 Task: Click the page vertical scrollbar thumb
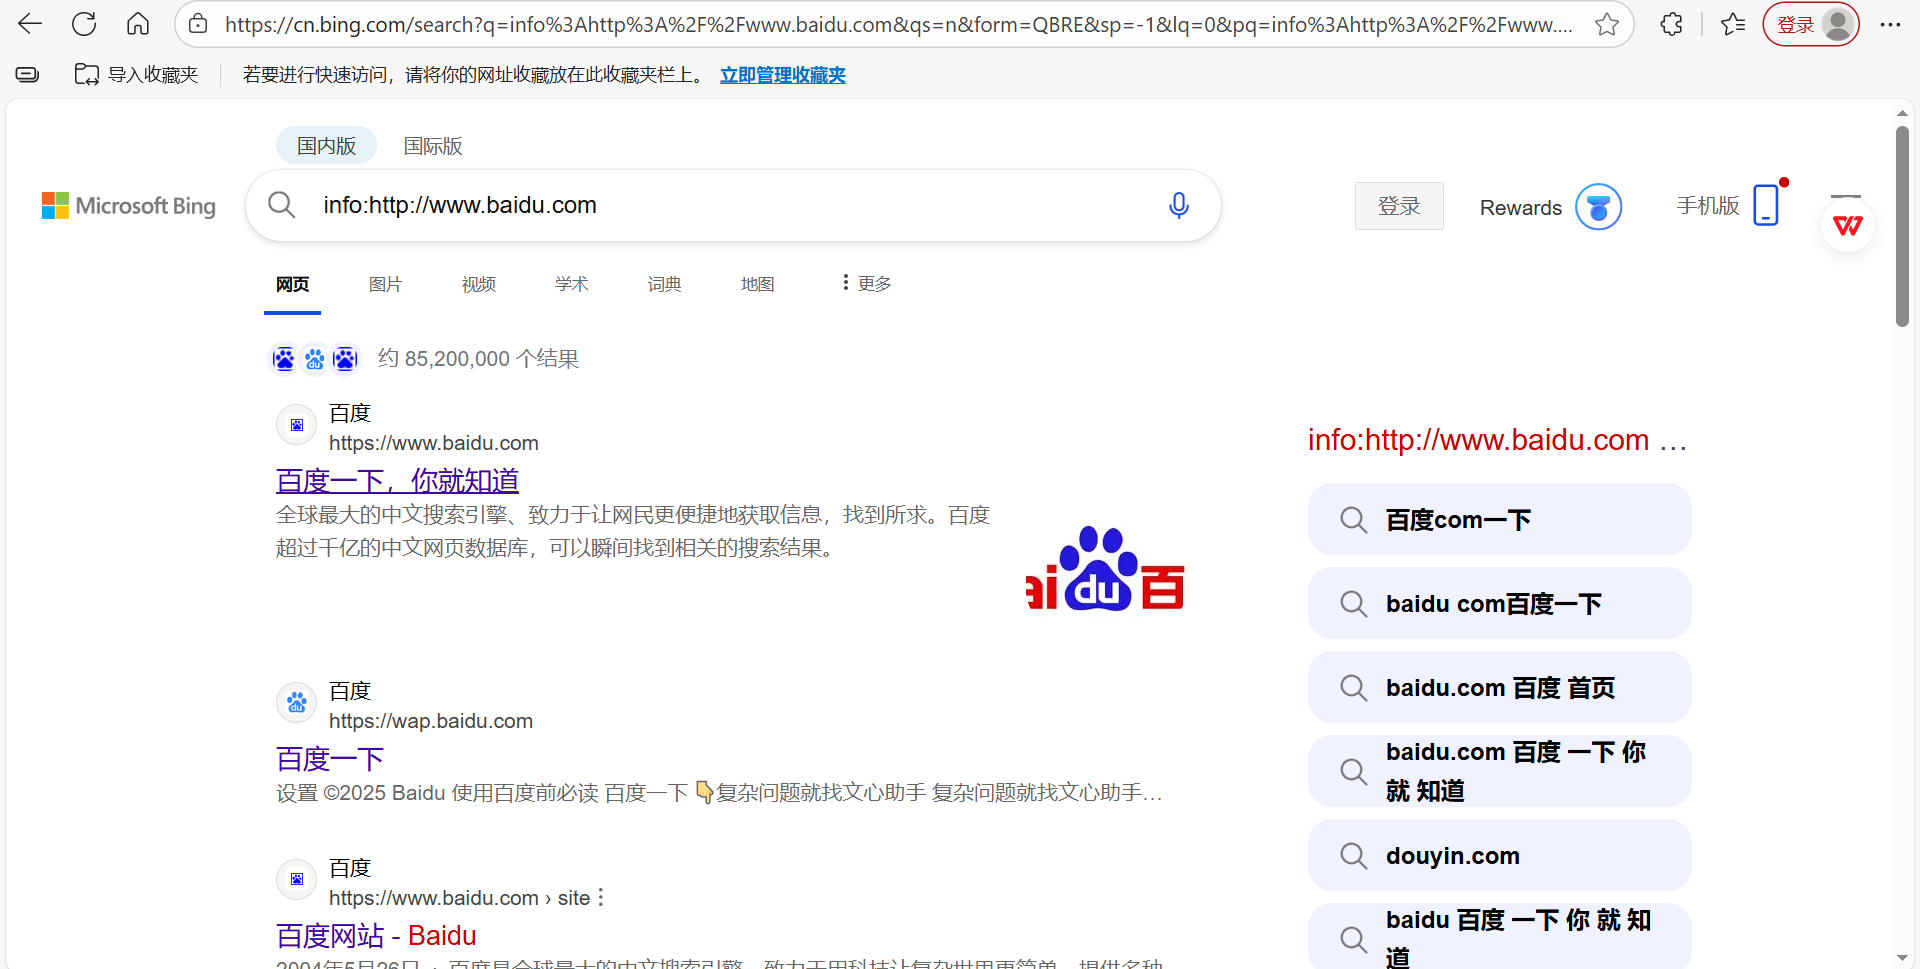click(x=1902, y=226)
